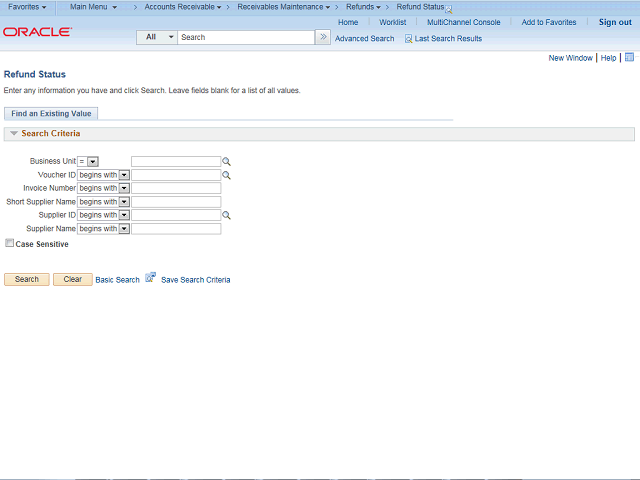Viewport: 640px width, 480px height.
Task: Open the All search category dropdown
Action: [x=157, y=37]
